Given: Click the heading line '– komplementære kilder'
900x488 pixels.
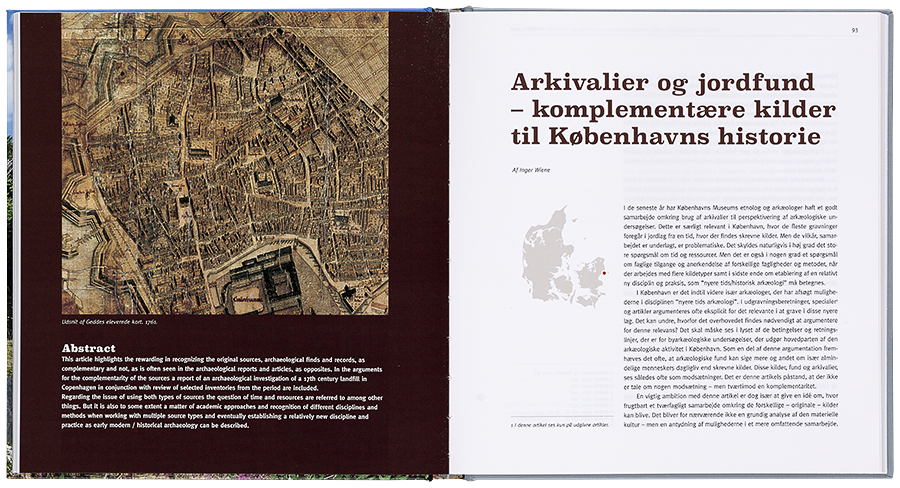Looking at the screenshot, I should (x=673, y=109).
